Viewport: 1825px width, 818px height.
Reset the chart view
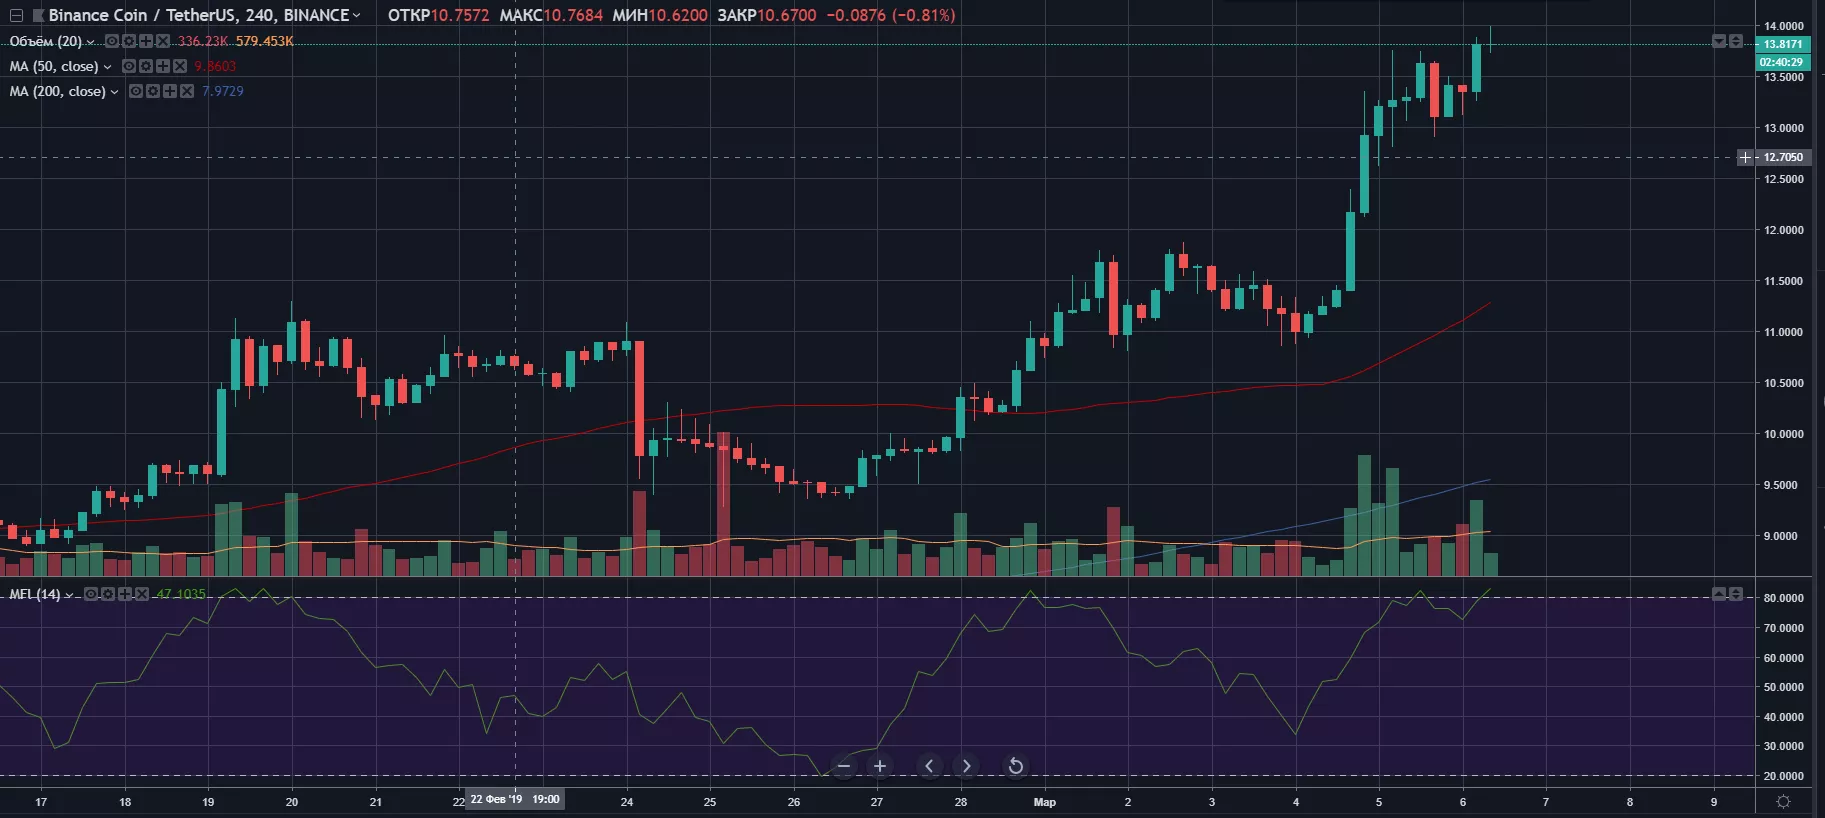click(1015, 766)
